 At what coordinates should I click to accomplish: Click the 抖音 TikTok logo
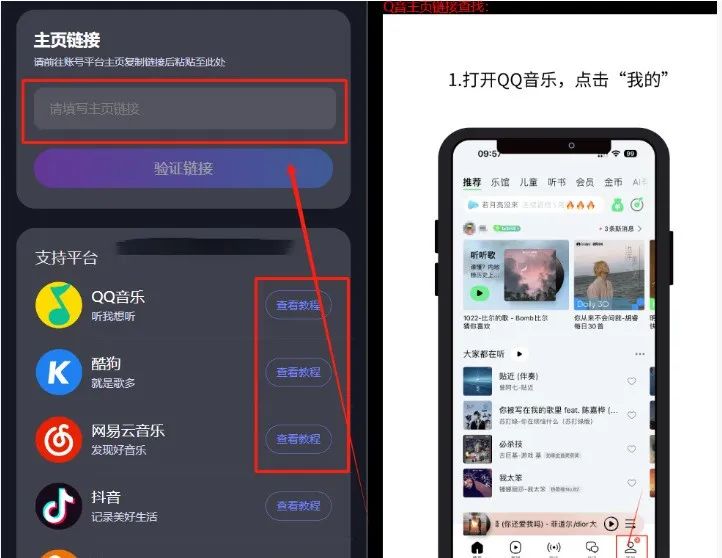tap(59, 506)
